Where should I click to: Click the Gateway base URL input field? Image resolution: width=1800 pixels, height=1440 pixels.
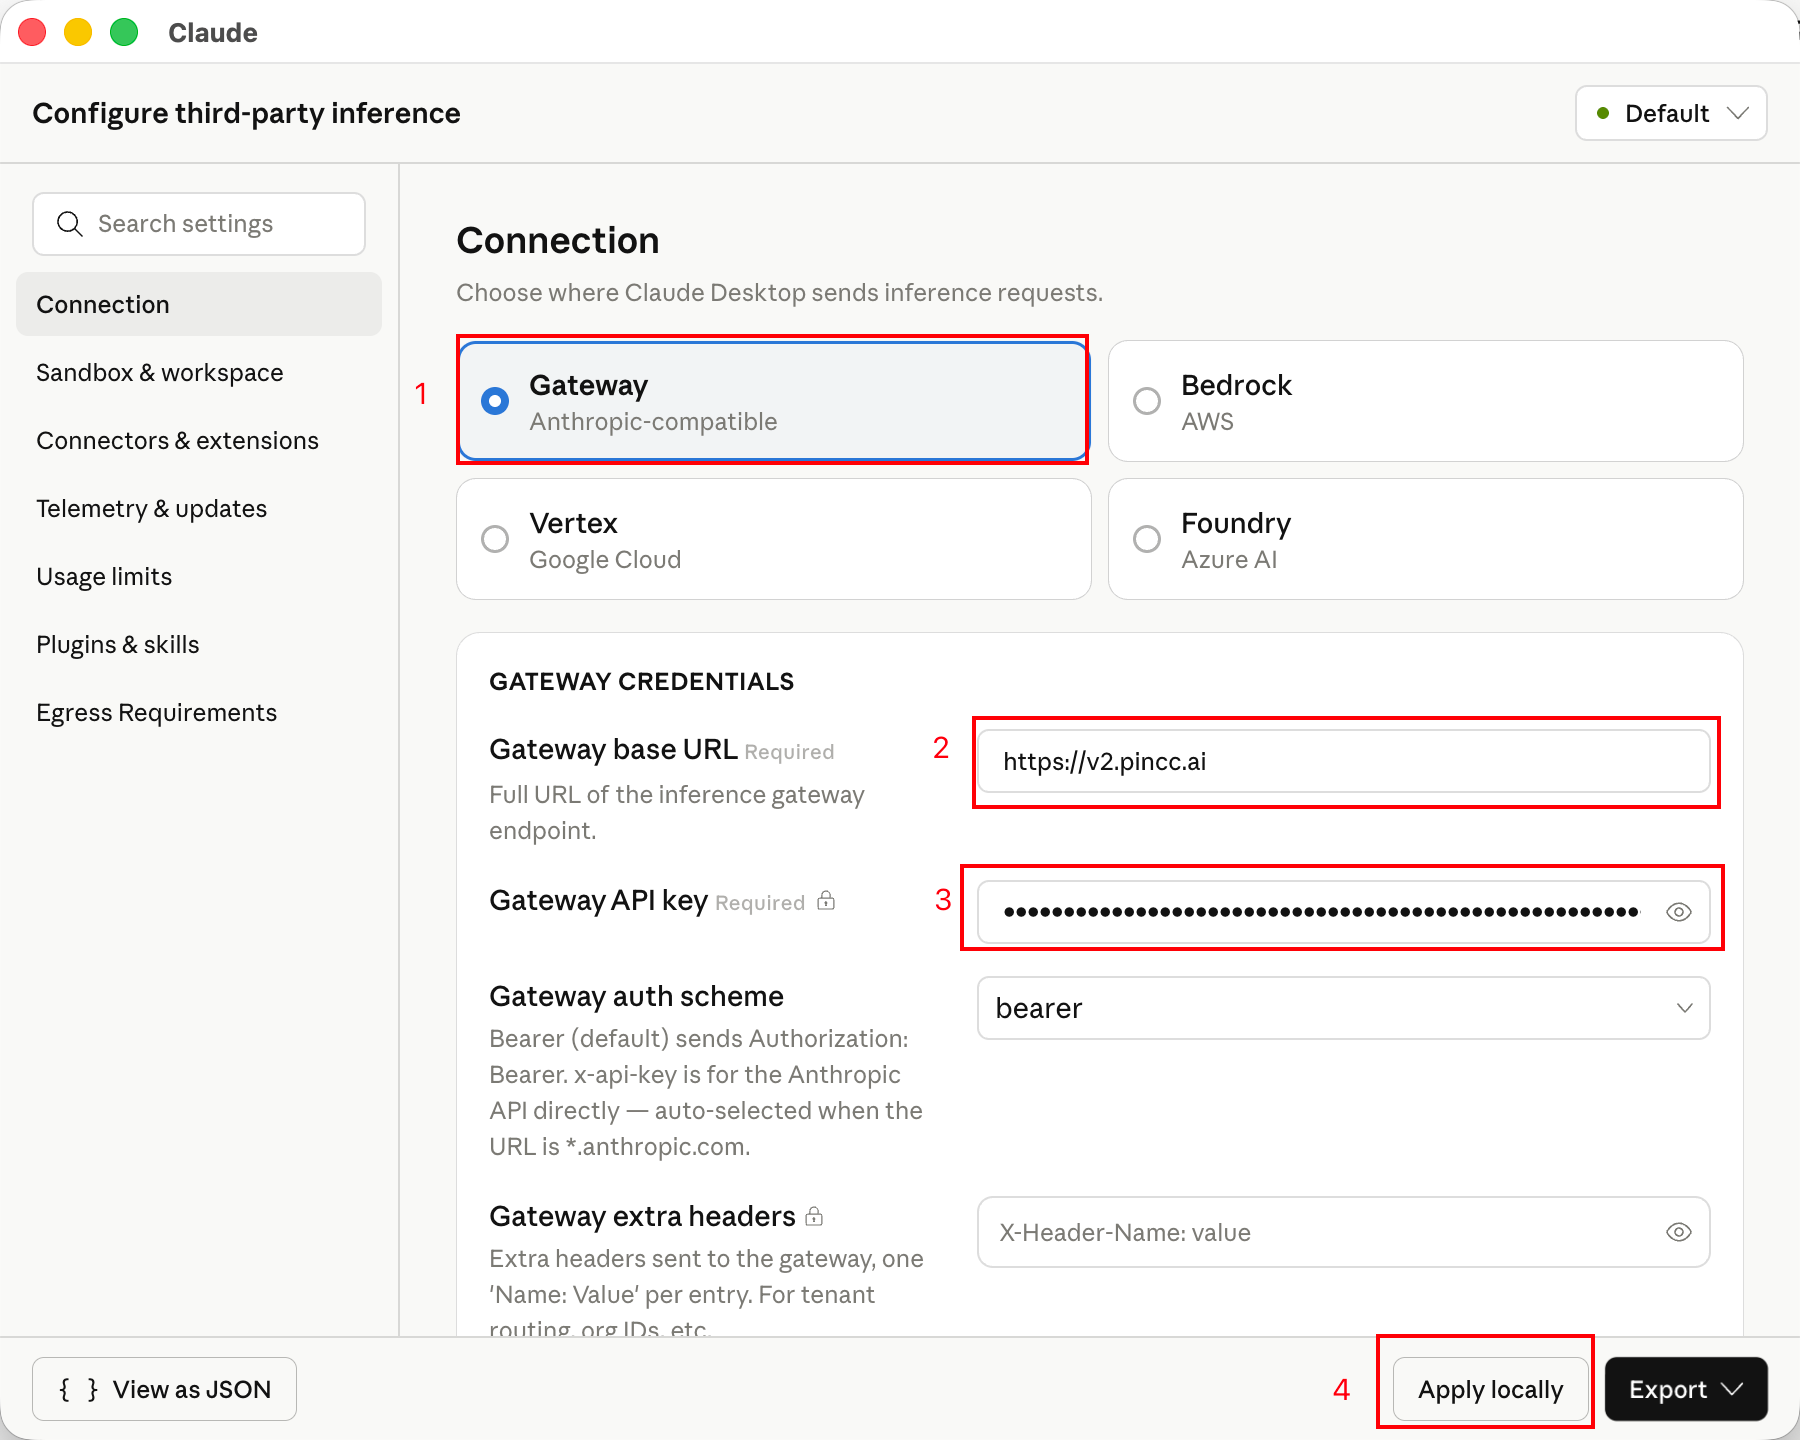(x=1343, y=761)
